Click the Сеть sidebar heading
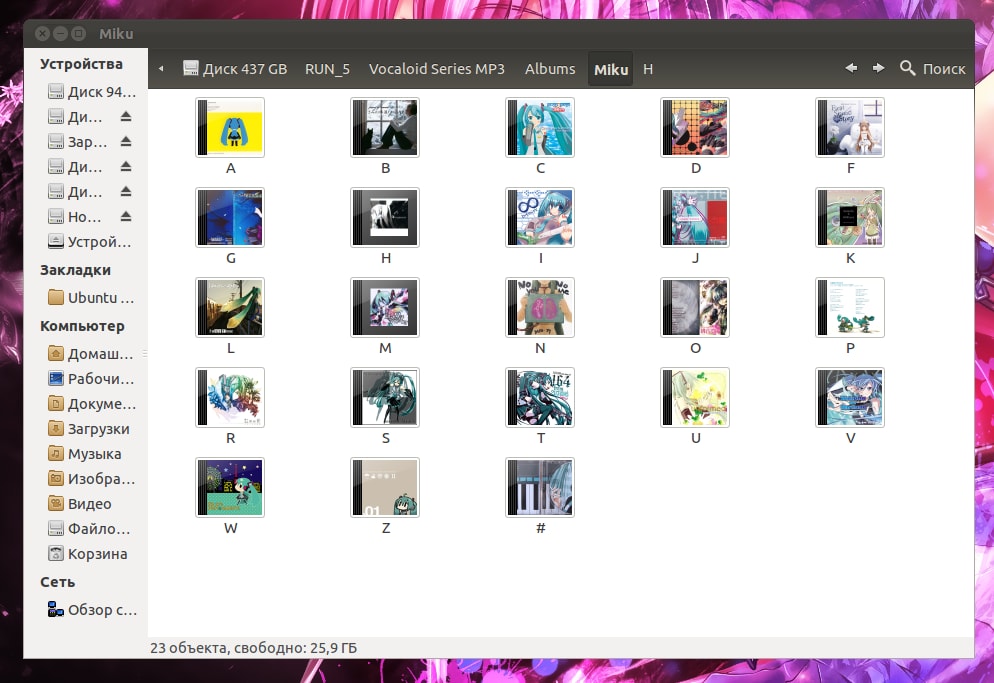 point(58,582)
